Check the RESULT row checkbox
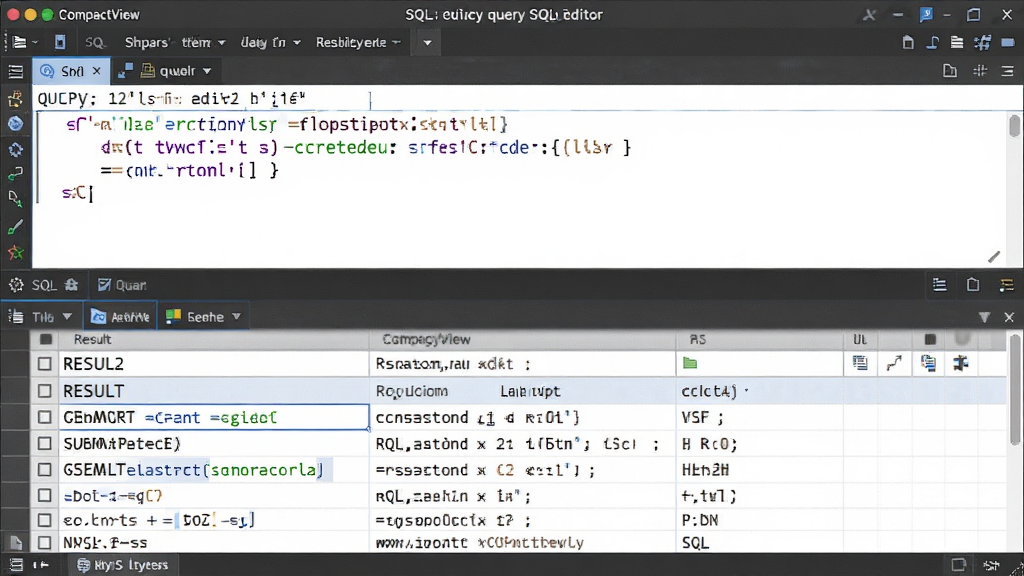The height and width of the screenshot is (576, 1024). tap(44, 391)
